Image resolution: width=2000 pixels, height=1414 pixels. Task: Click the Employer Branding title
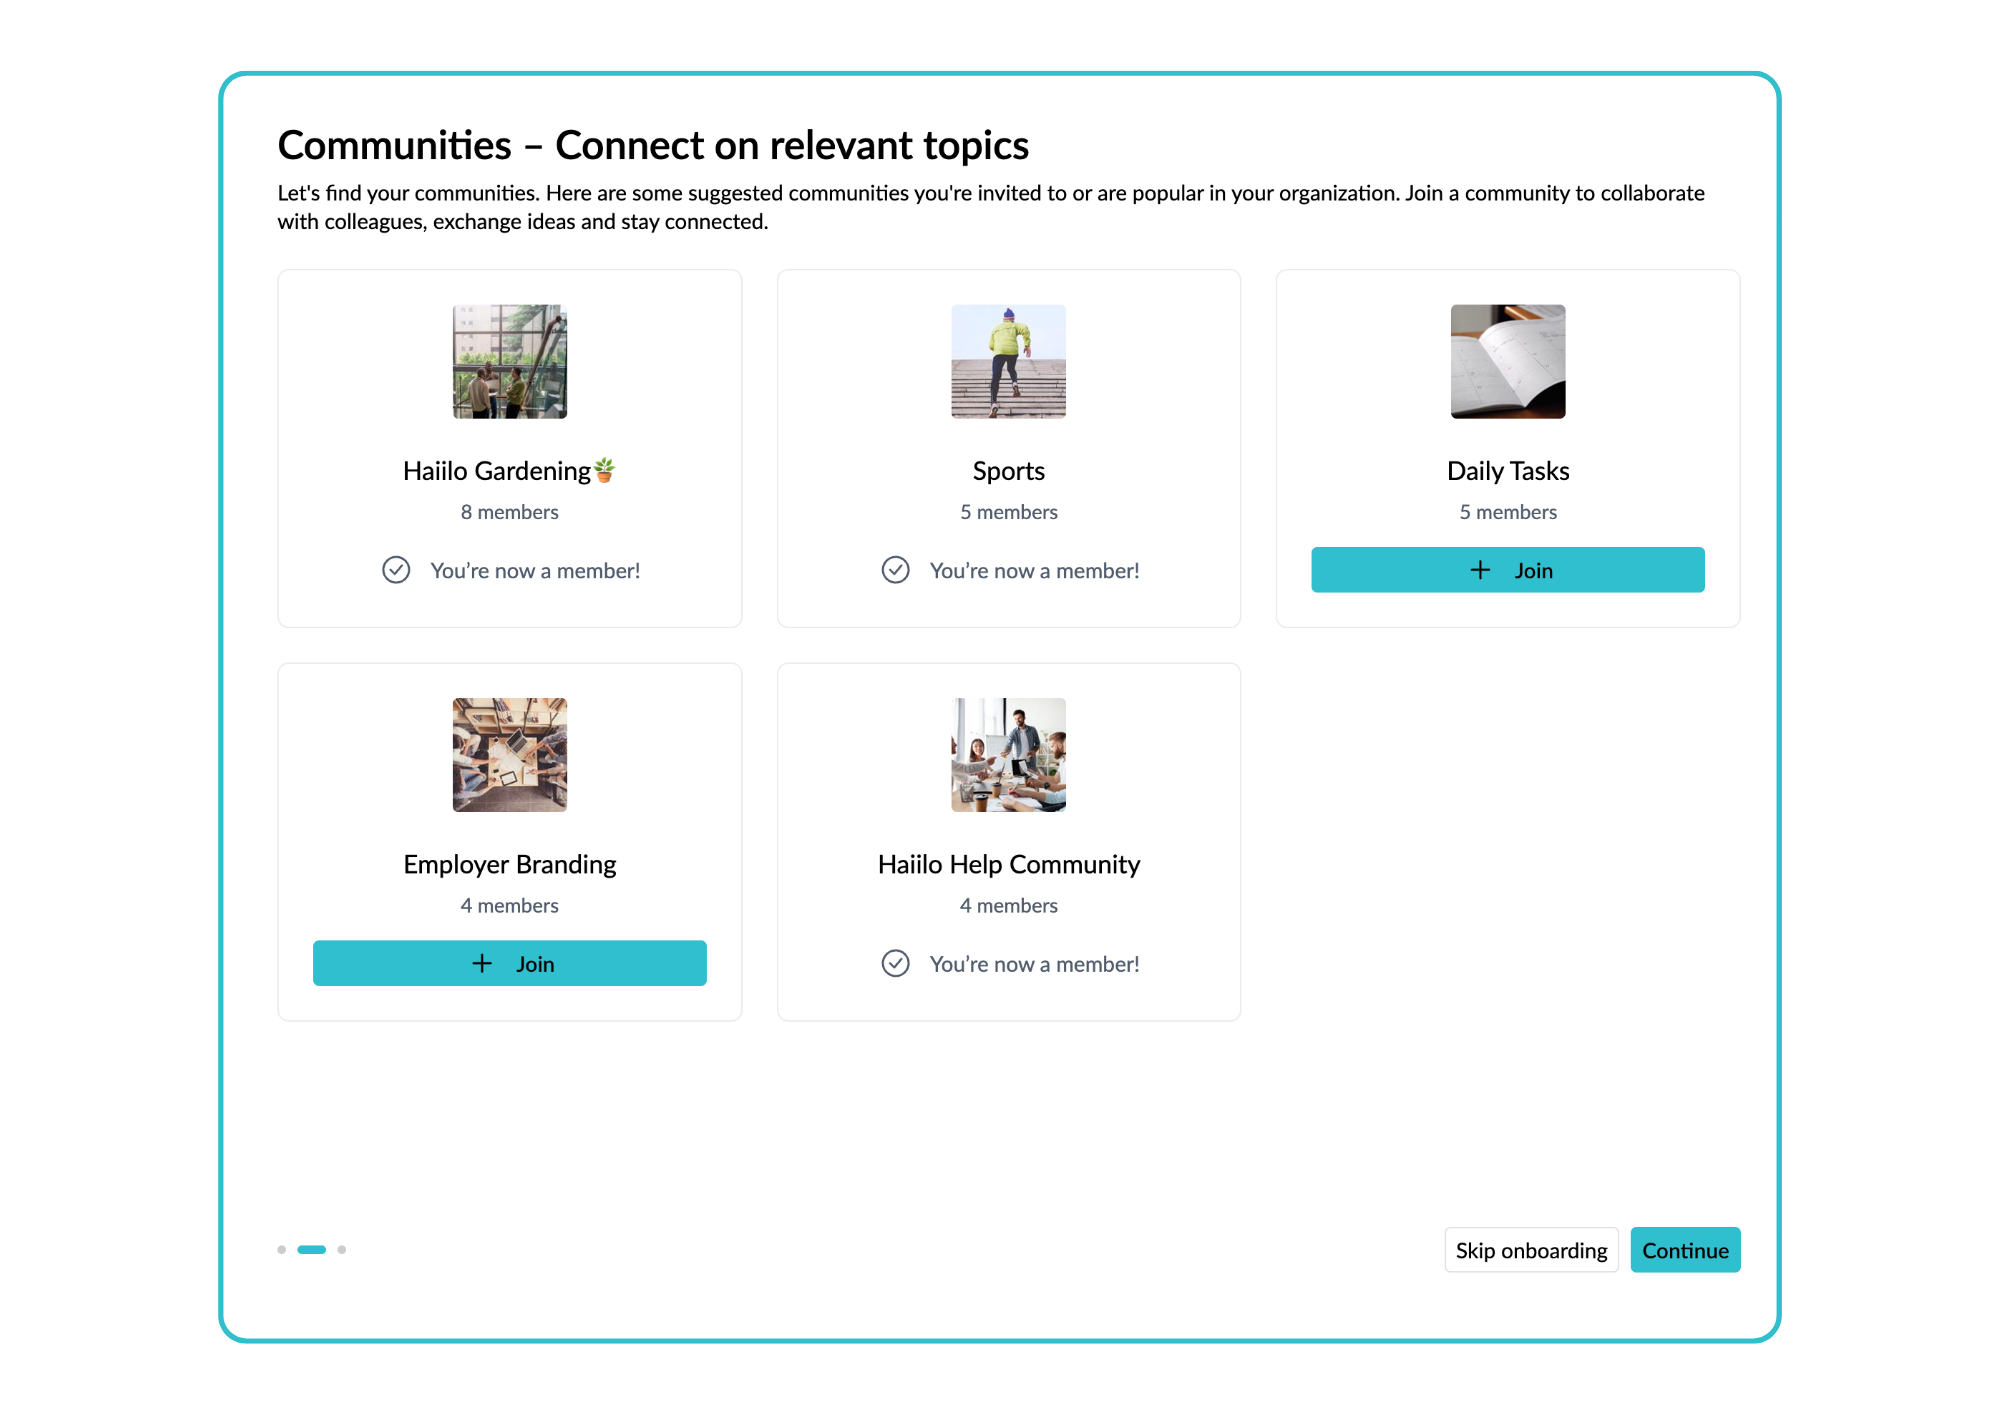pos(510,865)
